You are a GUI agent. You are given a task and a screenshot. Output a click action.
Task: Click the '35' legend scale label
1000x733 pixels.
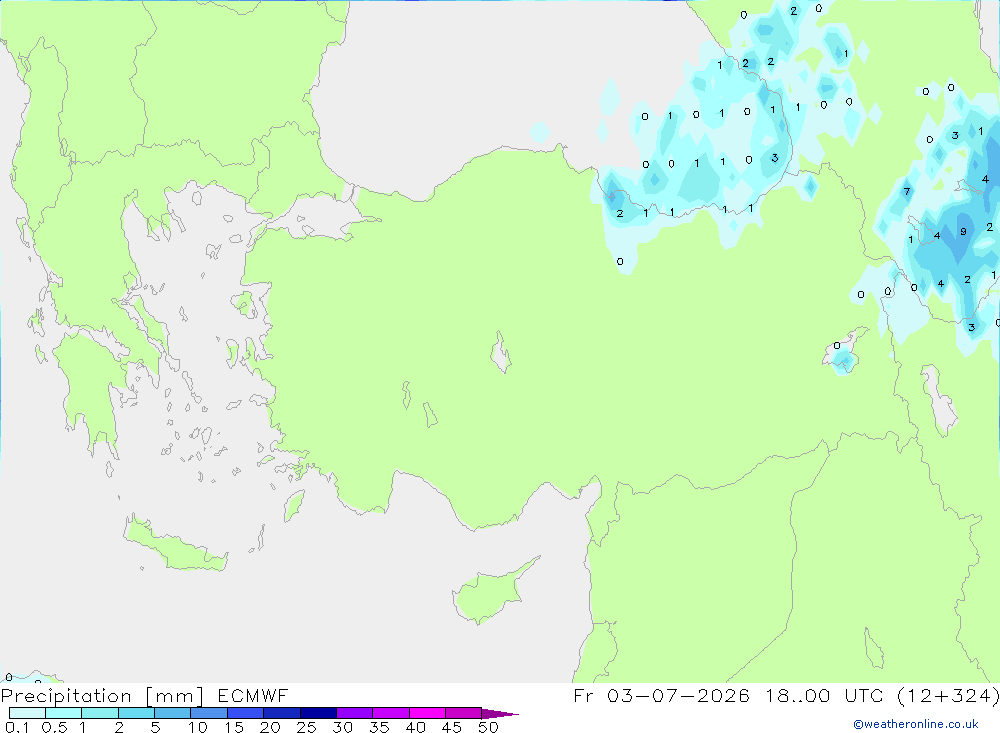coord(379,727)
